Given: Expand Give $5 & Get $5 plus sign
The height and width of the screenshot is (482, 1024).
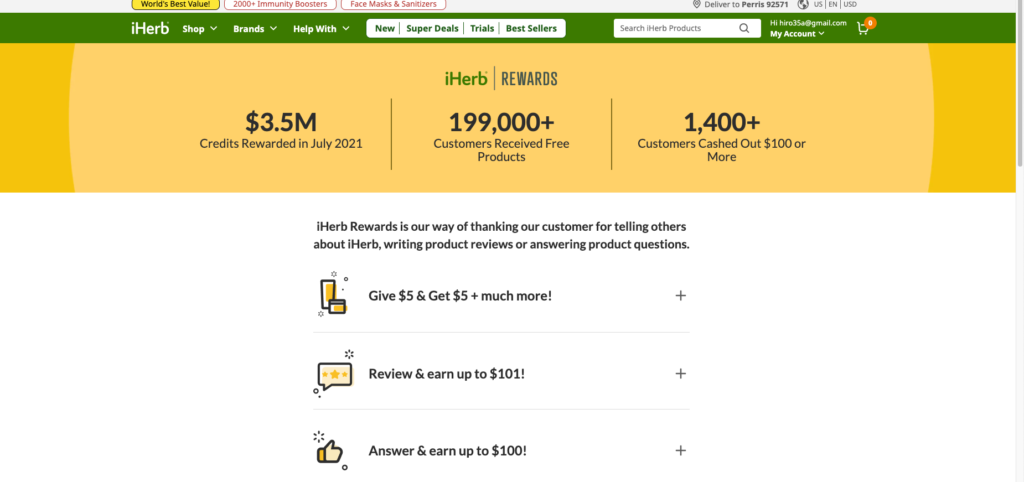Looking at the screenshot, I should click(x=680, y=295).
